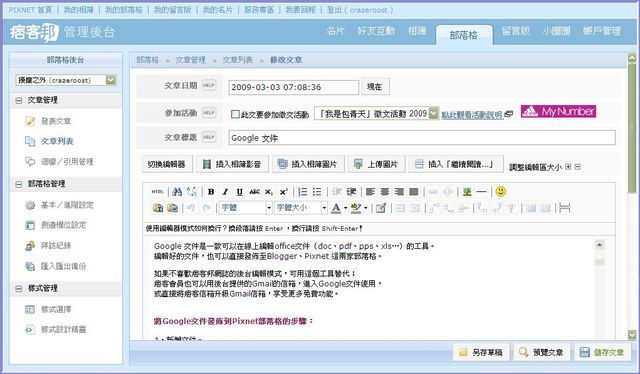The width and height of the screenshot is (640, 374).
Task: Justify the text fully
Action: [x=413, y=191]
